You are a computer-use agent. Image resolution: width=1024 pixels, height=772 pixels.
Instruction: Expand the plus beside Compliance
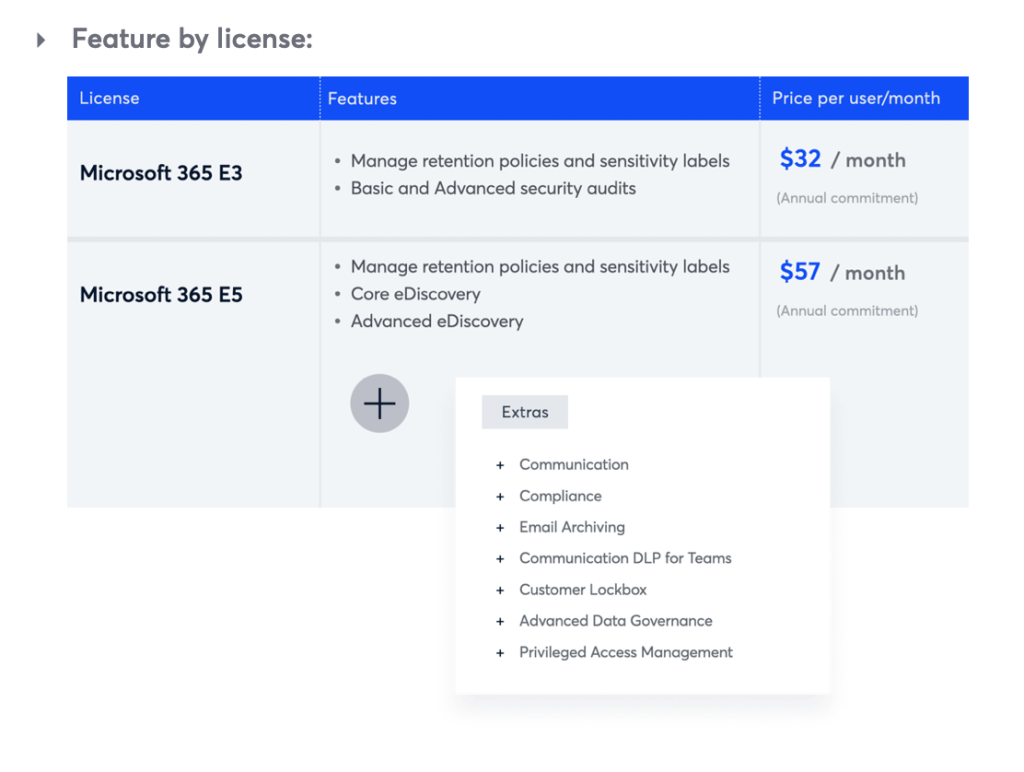(500, 496)
